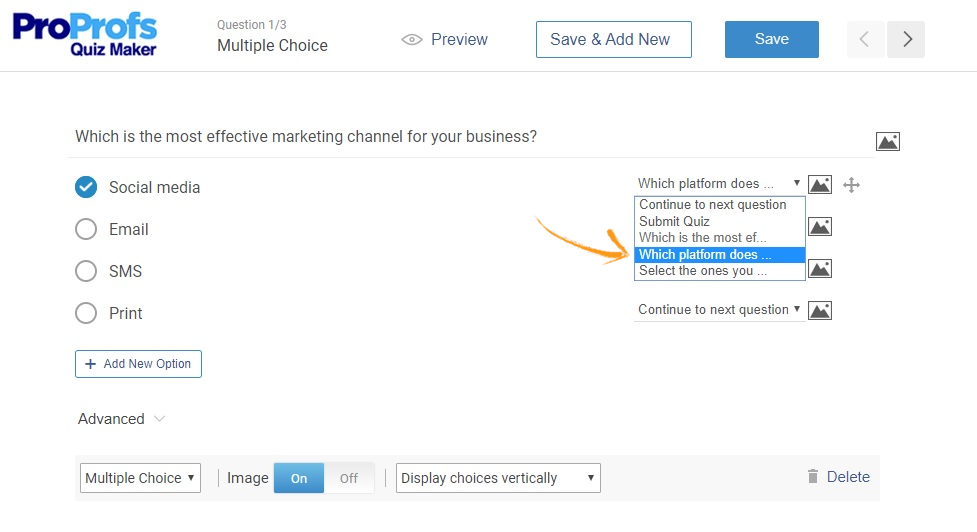
Task: Select the Print radio option
Action: click(86, 313)
